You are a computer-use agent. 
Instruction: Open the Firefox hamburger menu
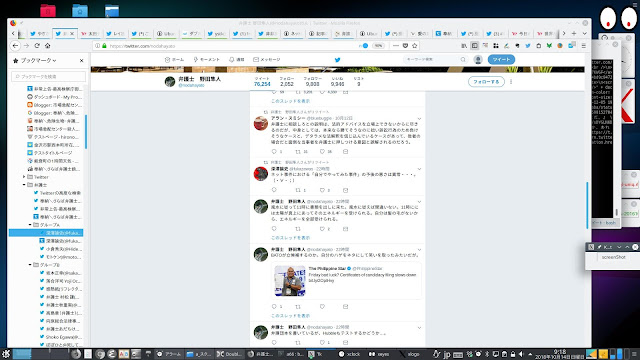click(x=584, y=46)
